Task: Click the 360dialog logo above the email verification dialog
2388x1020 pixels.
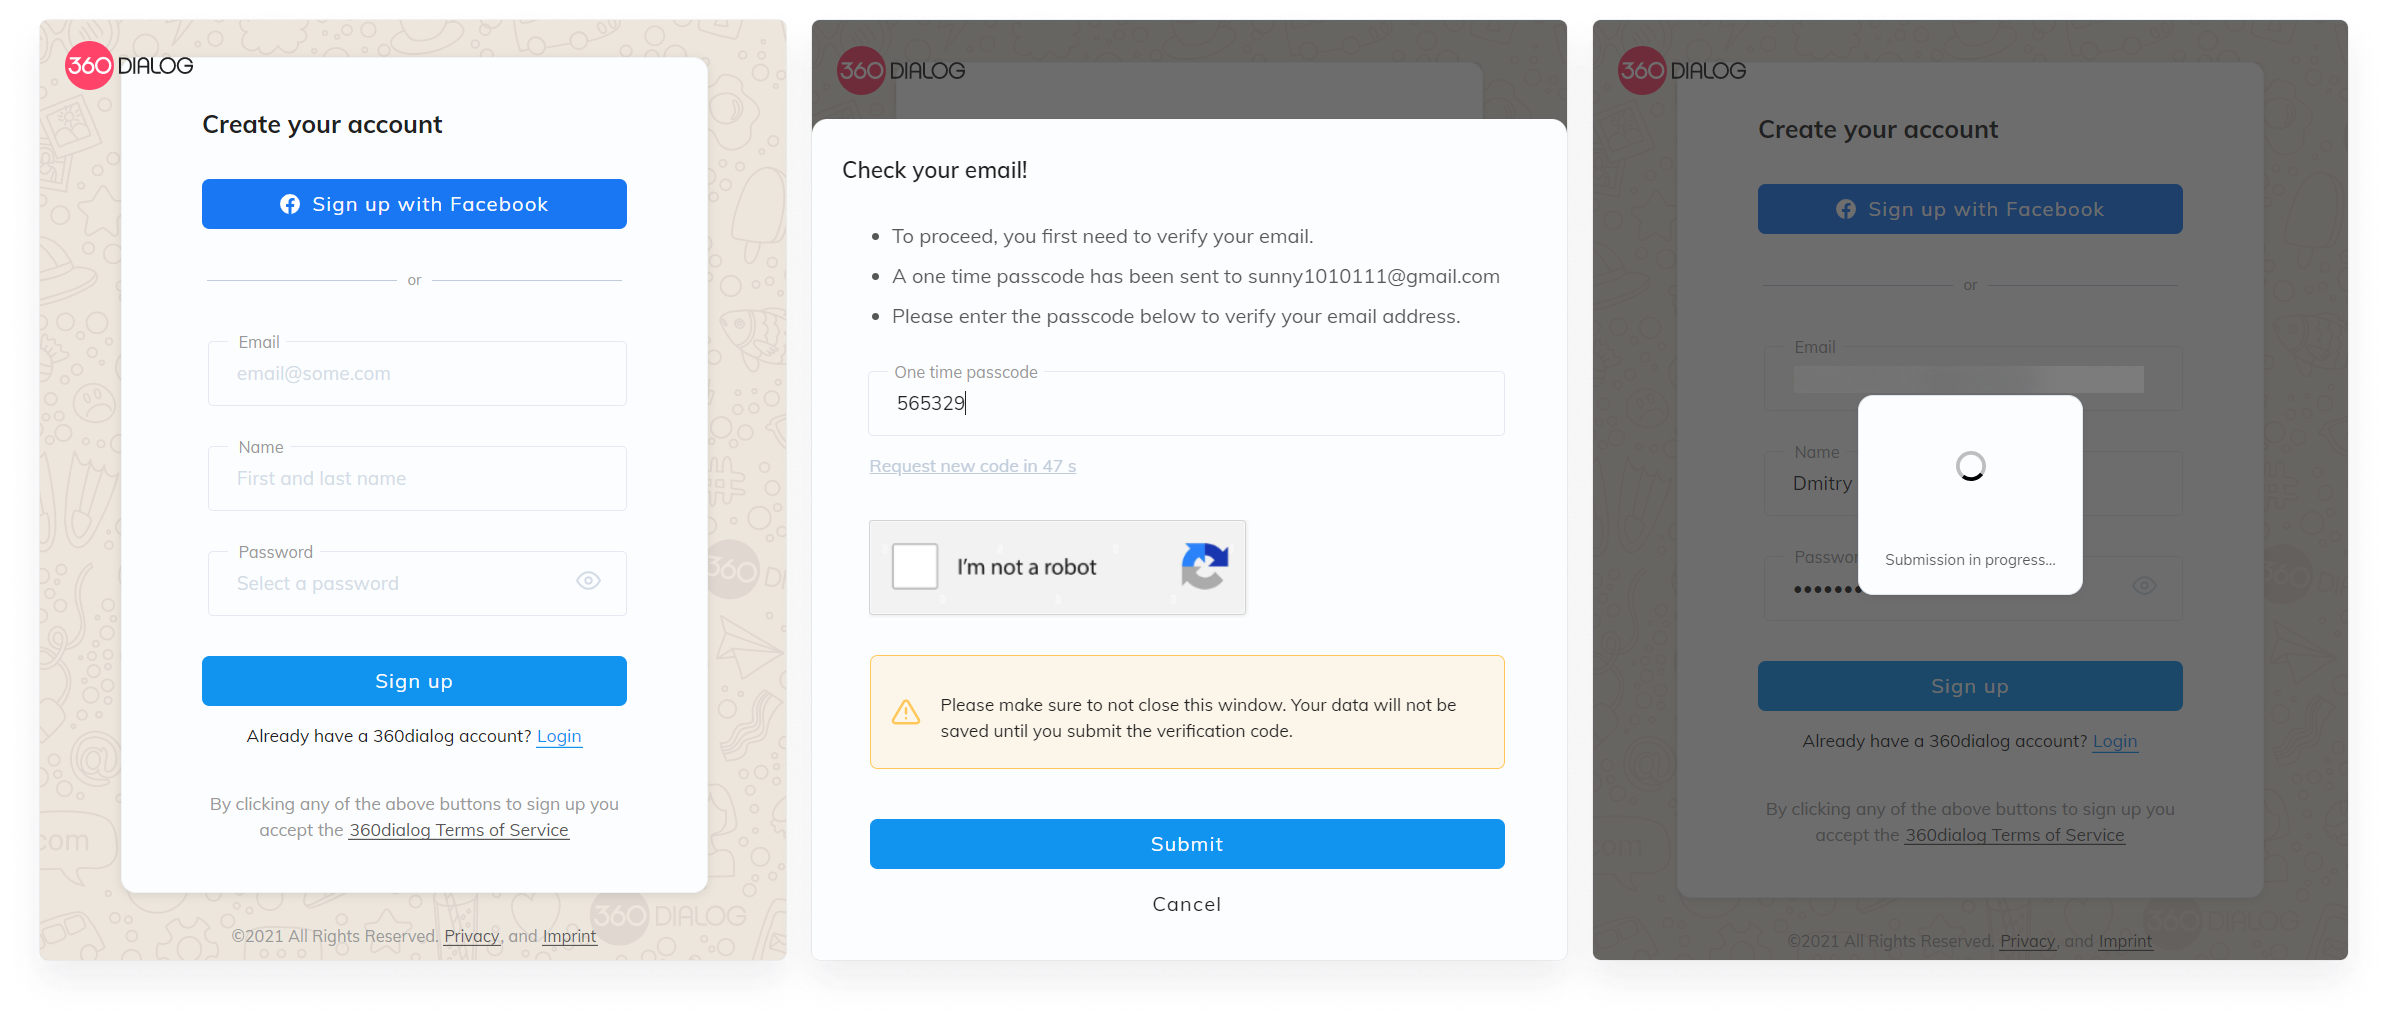Action: point(901,71)
